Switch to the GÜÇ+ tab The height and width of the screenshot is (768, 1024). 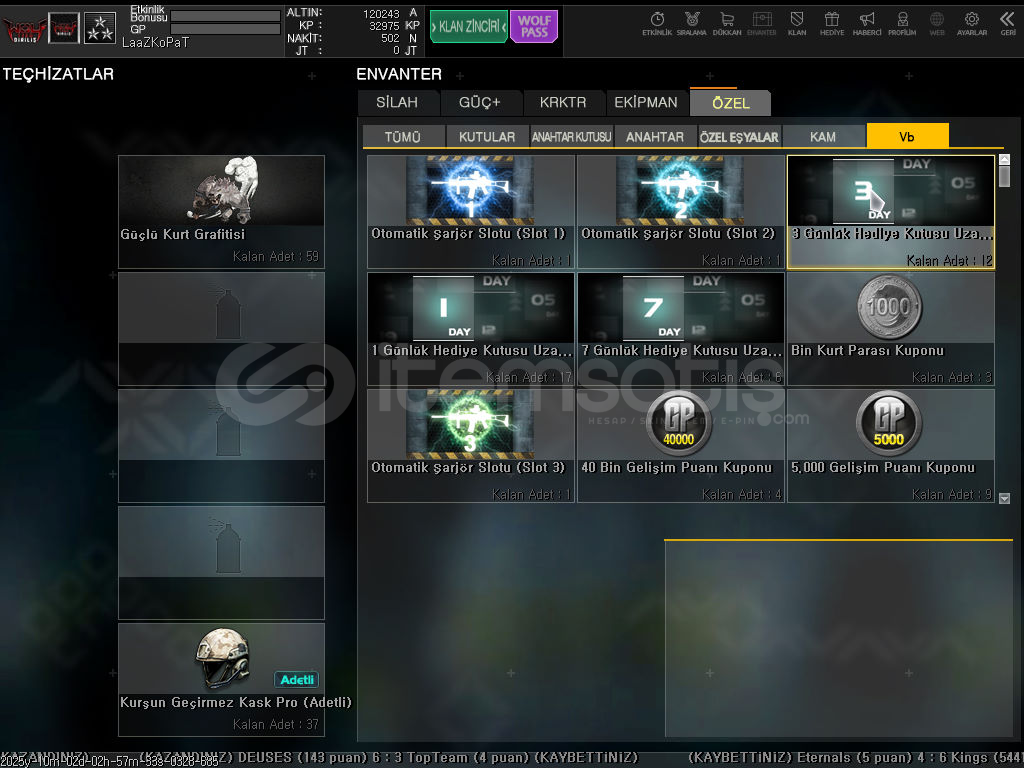480,103
